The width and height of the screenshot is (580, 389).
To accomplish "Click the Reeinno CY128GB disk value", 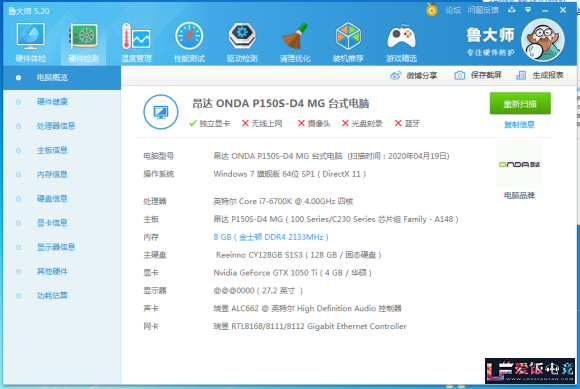I will (299, 255).
